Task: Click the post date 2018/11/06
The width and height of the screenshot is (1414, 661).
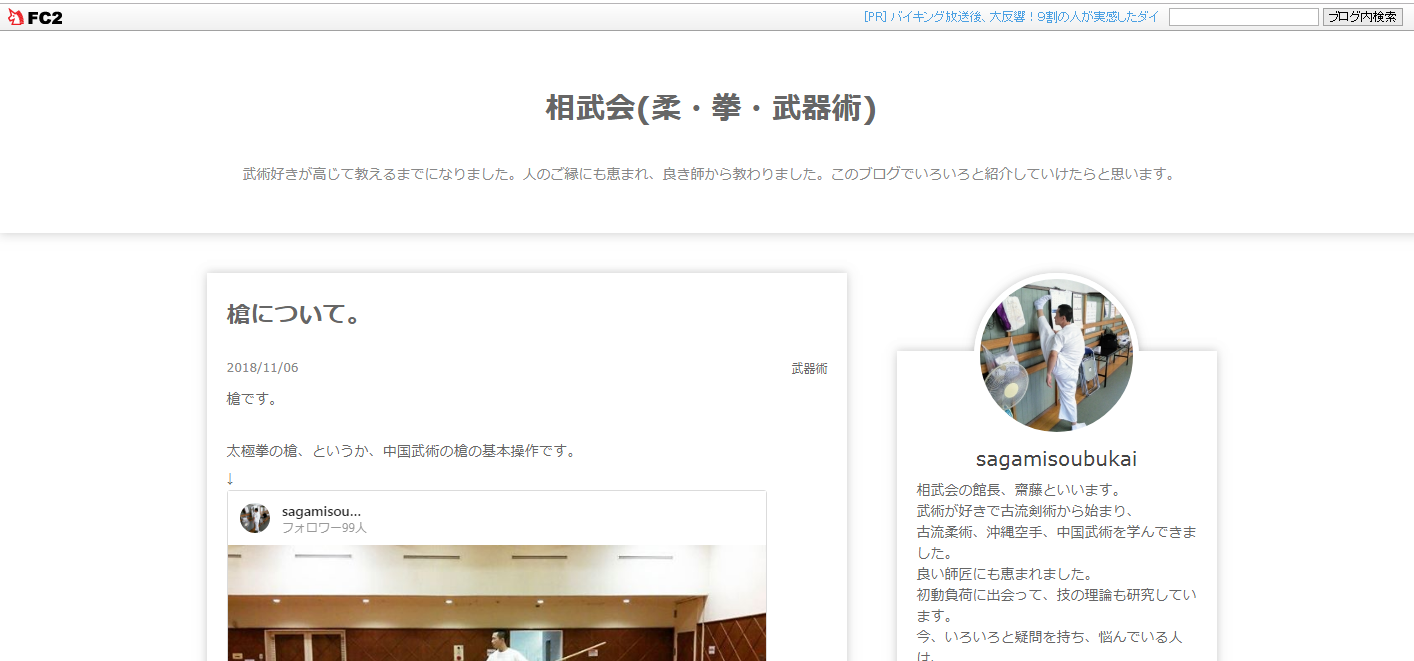Action: pyautogui.click(x=262, y=368)
